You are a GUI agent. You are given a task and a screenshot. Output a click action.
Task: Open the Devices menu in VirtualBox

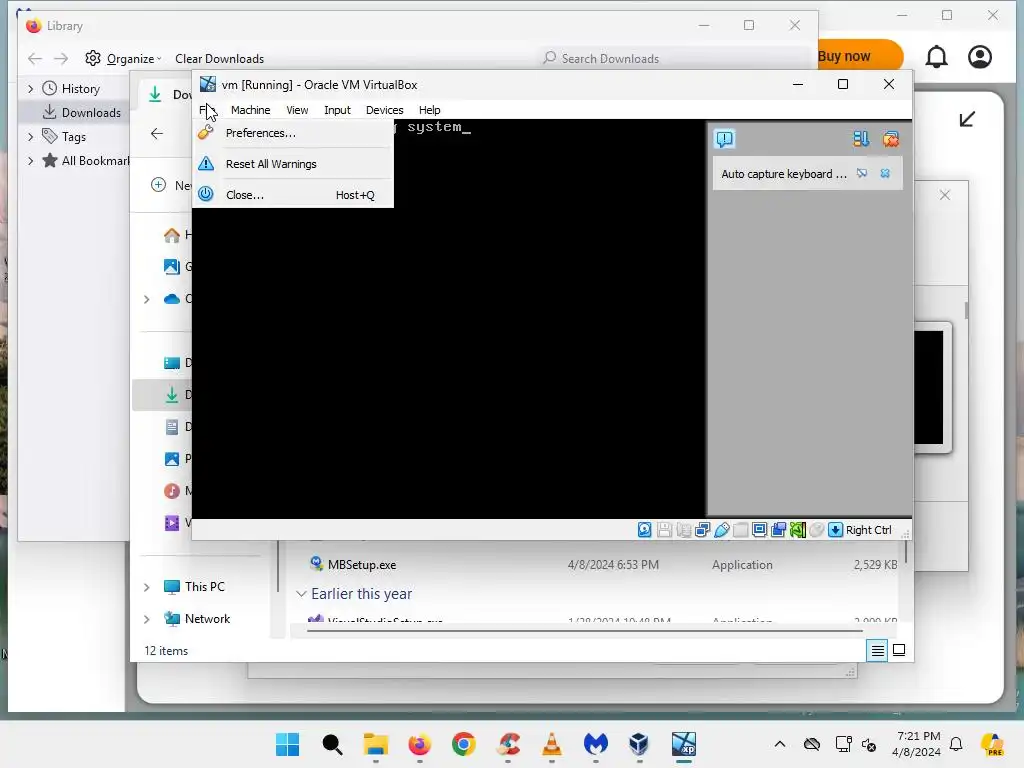(385, 110)
